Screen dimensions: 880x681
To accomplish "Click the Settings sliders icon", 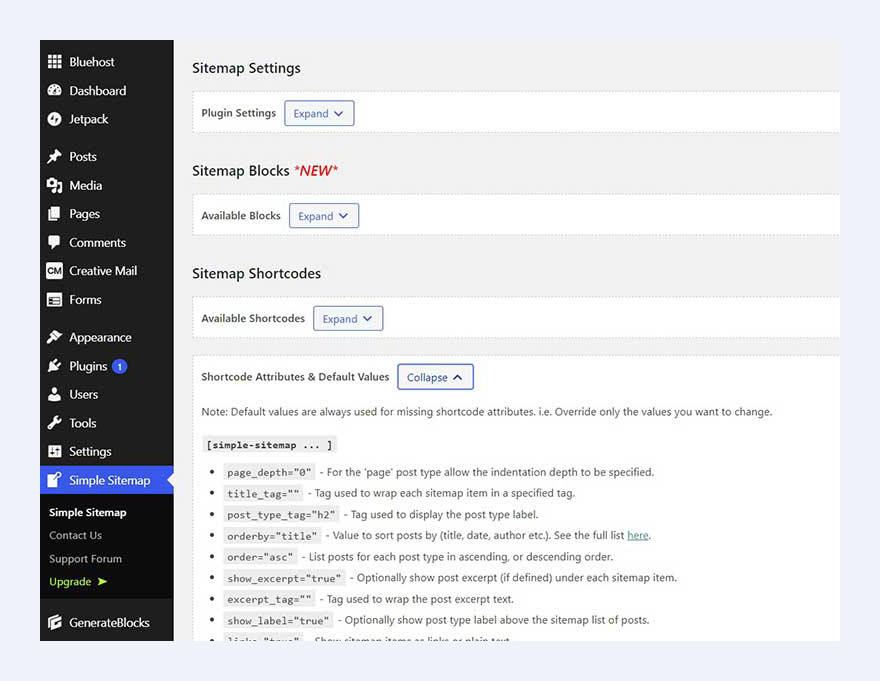I will click(54, 451).
